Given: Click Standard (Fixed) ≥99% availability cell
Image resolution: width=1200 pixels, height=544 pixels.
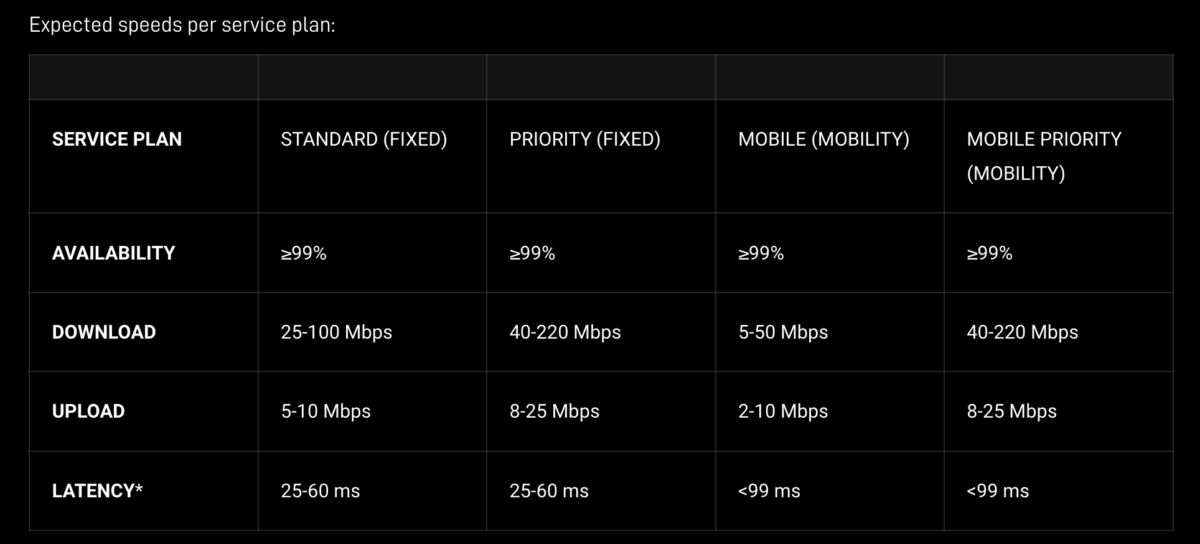Looking at the screenshot, I should click(x=303, y=253).
